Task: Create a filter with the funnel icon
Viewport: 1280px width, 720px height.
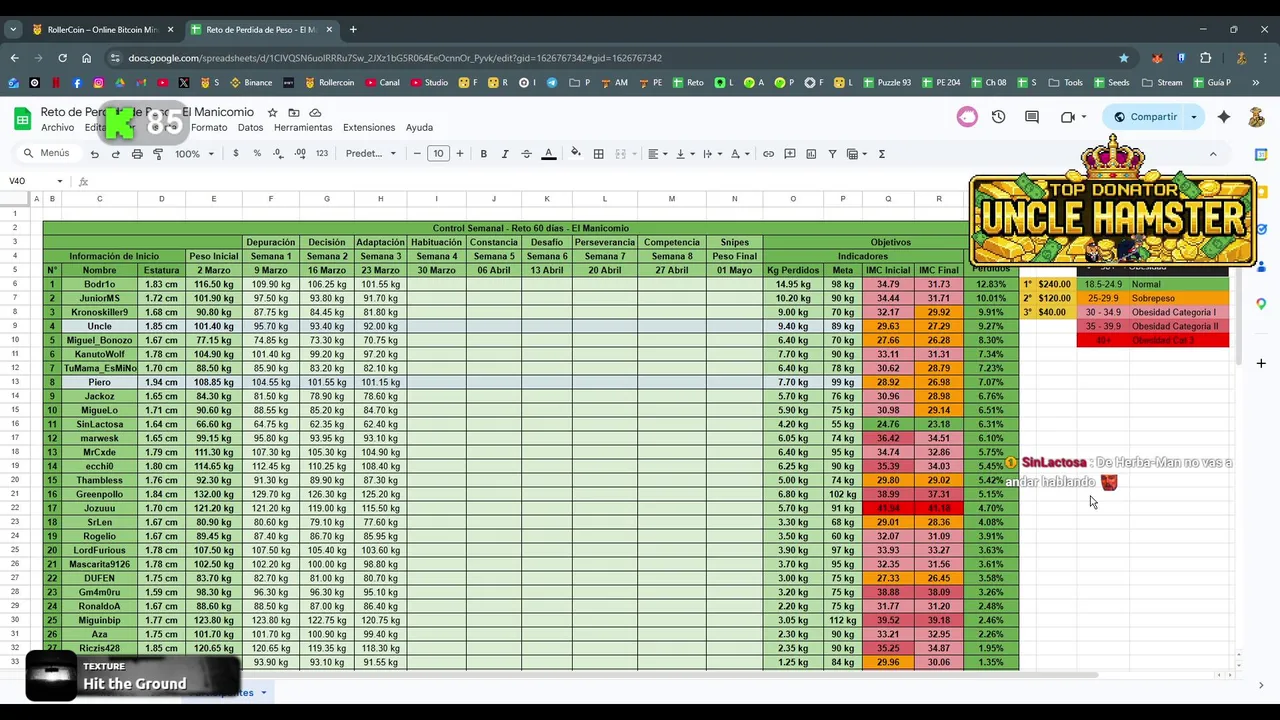Action: click(x=832, y=154)
